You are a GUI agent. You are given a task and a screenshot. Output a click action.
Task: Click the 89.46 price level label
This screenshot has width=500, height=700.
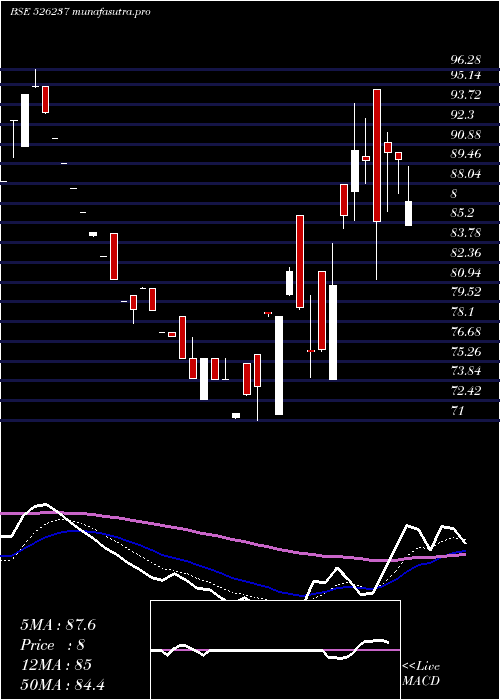point(466,154)
